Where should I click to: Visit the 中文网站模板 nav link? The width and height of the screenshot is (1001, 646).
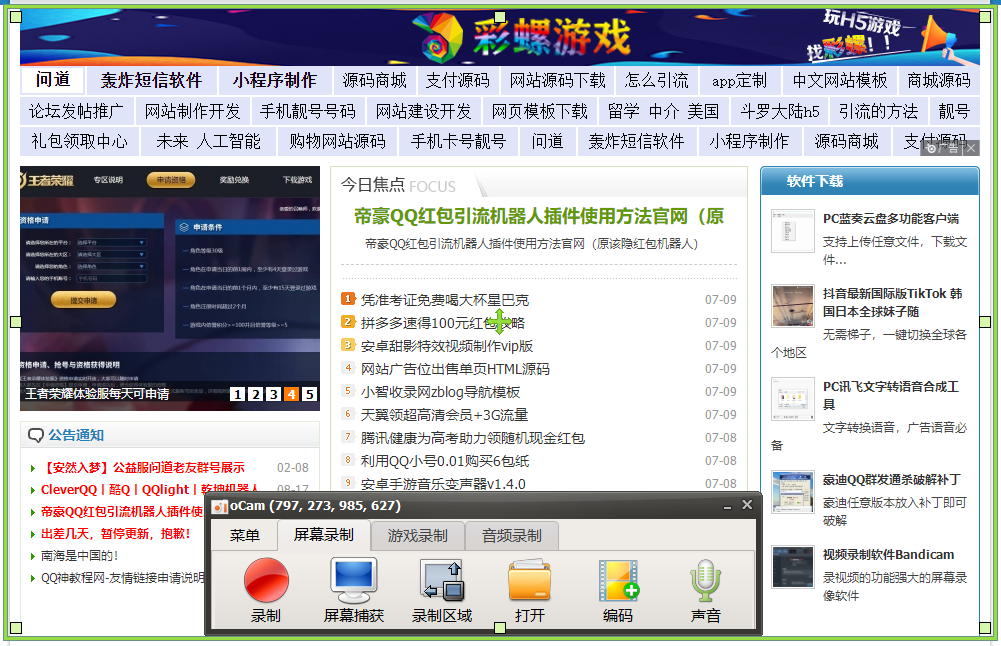point(839,81)
